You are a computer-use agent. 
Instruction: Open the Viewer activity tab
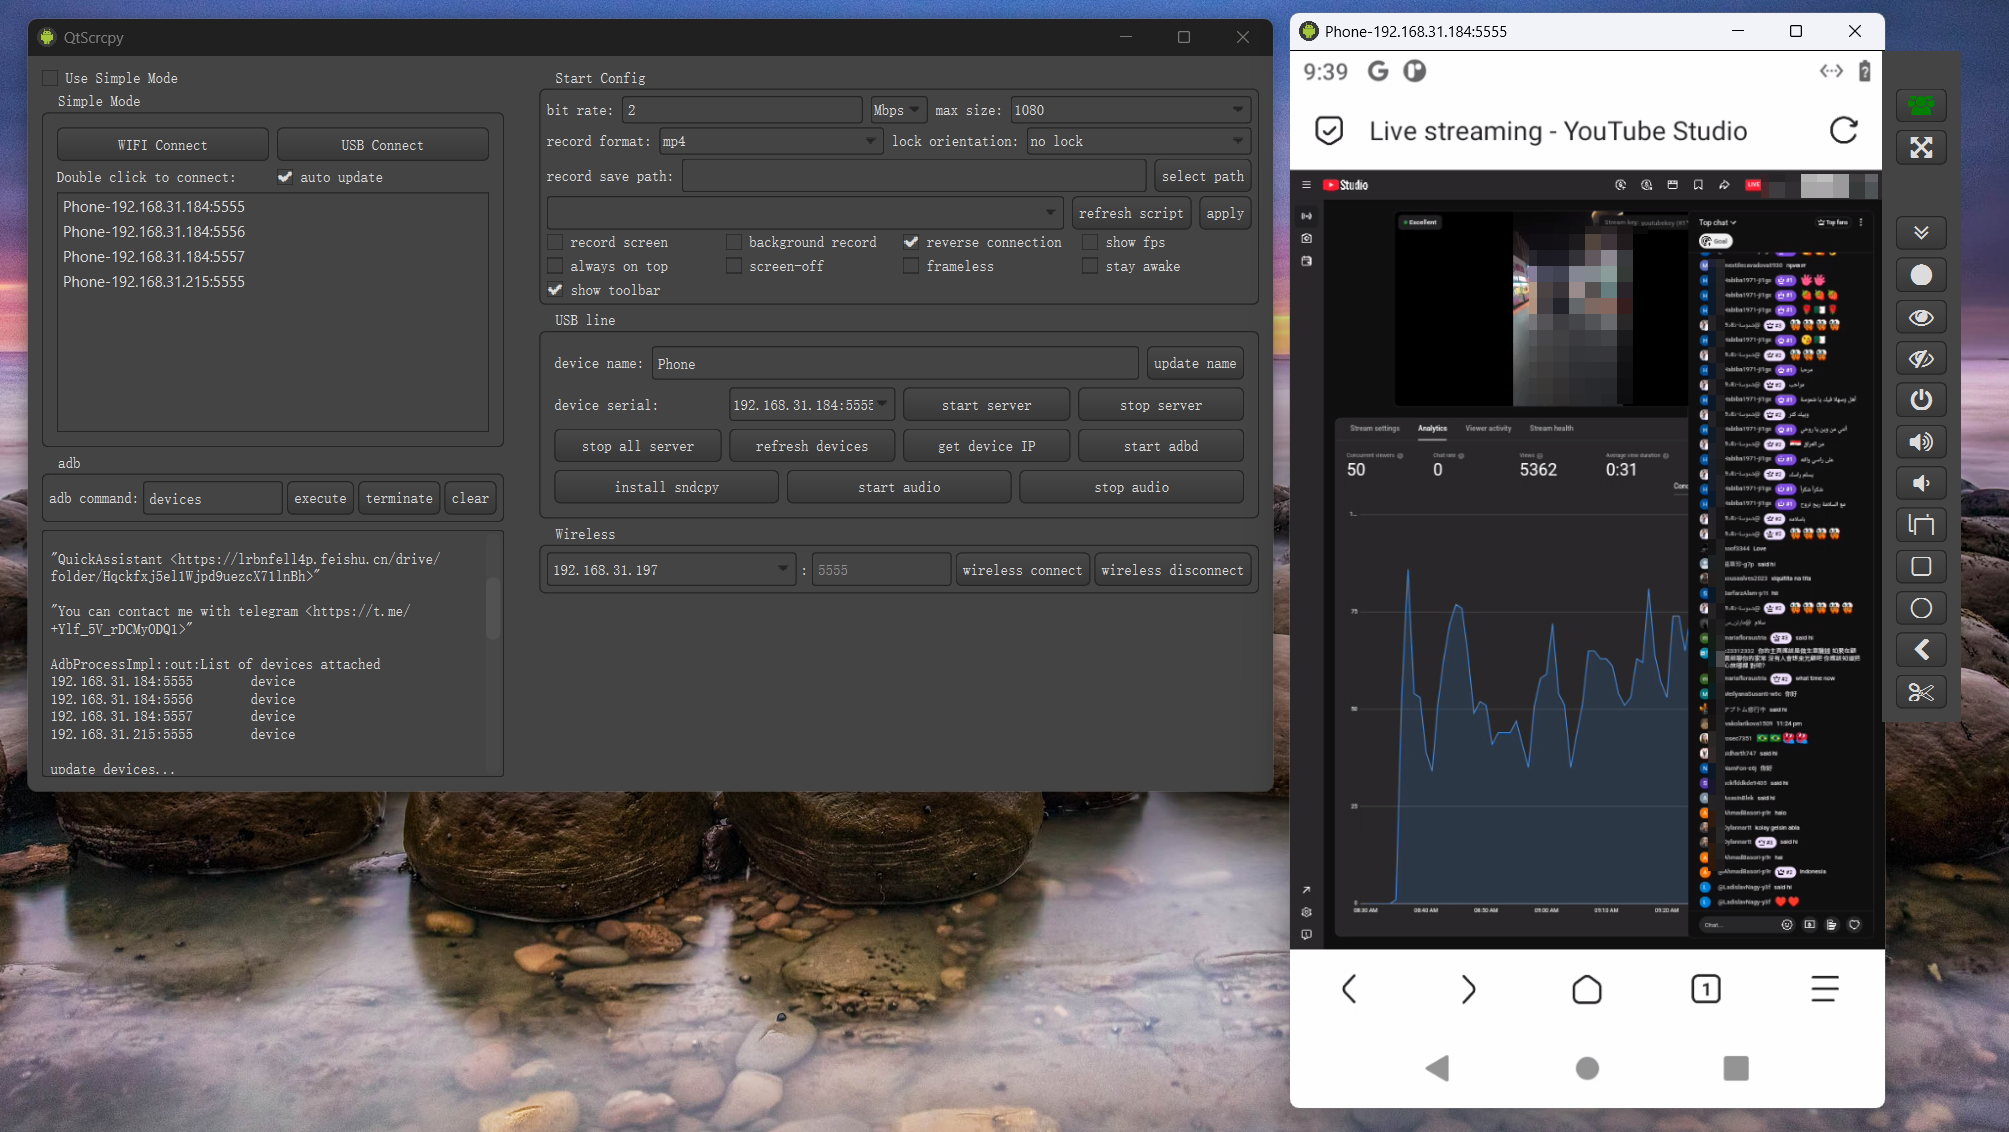pos(1487,428)
